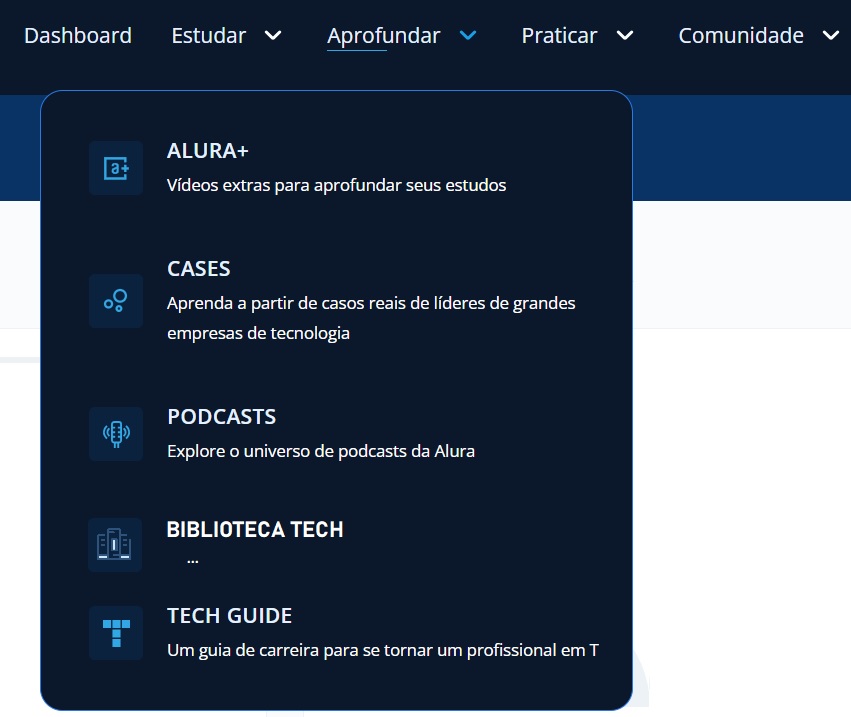Open the Comunidade dropdown
The image size is (851, 717).
(x=741, y=35)
